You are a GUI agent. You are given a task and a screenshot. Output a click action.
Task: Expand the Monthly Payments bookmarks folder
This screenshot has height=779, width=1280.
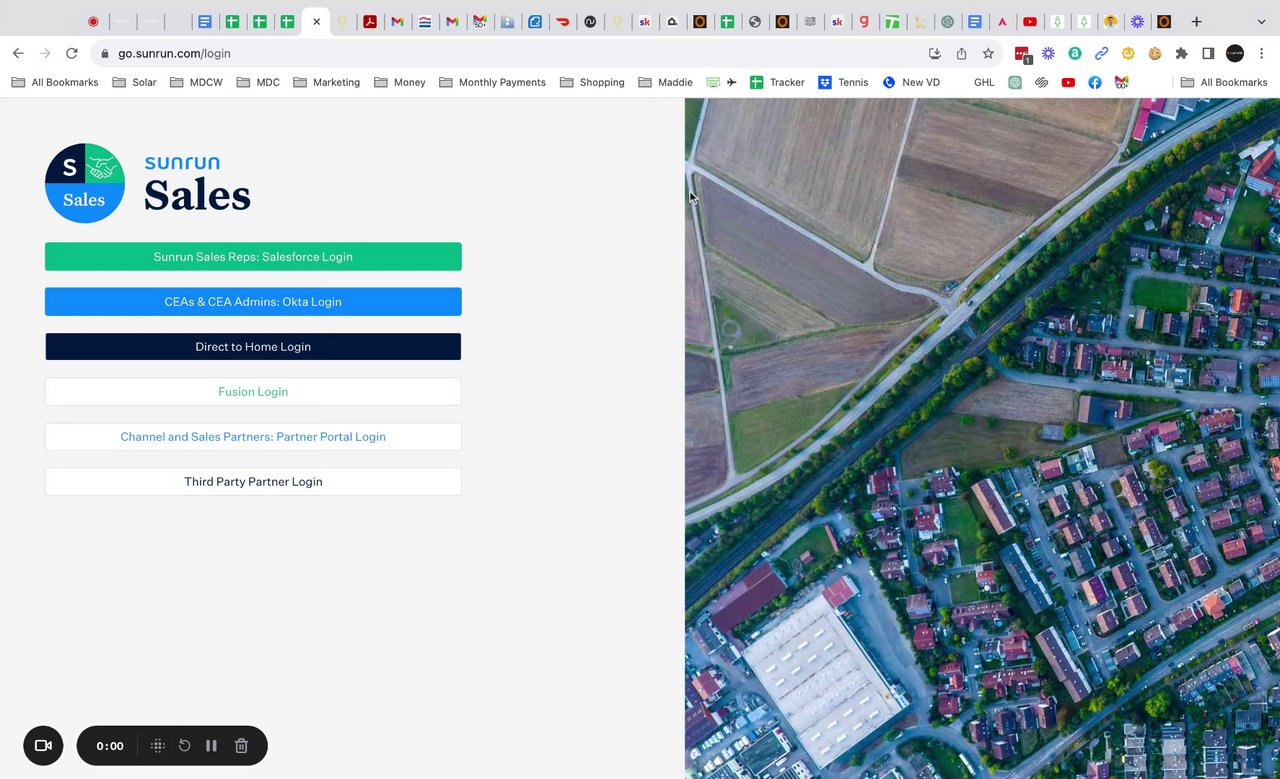tap(492, 82)
